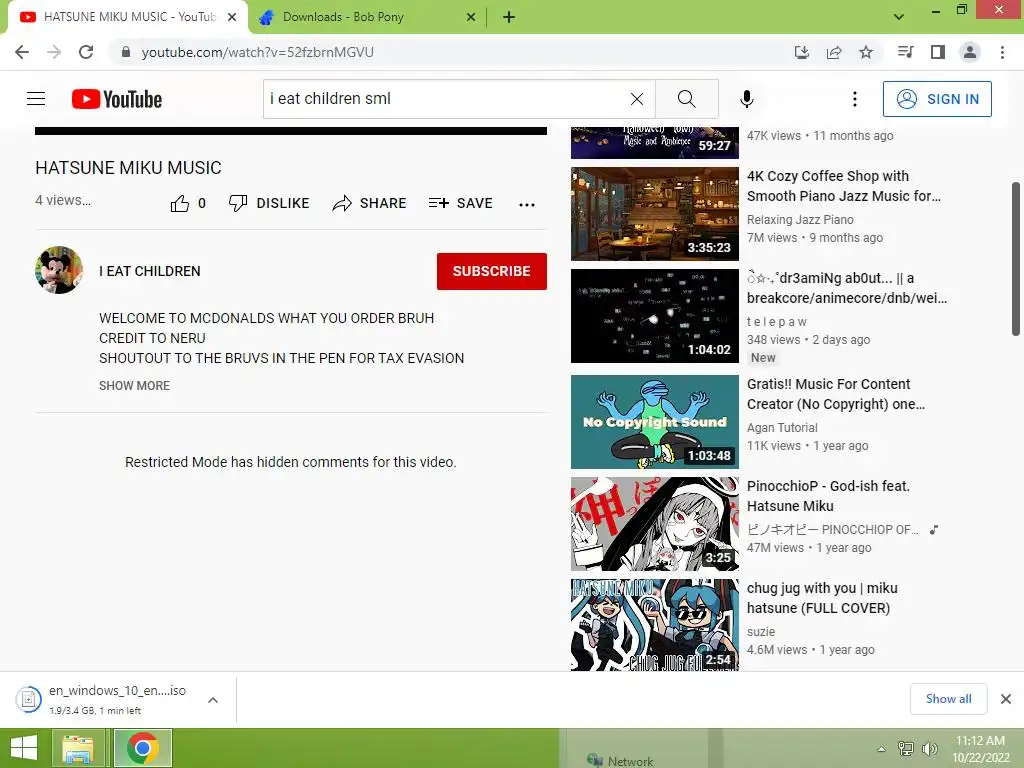Open the dr3amiNg ab0ut breakcore thumbnail
This screenshot has height=768, width=1024.
tap(654, 316)
